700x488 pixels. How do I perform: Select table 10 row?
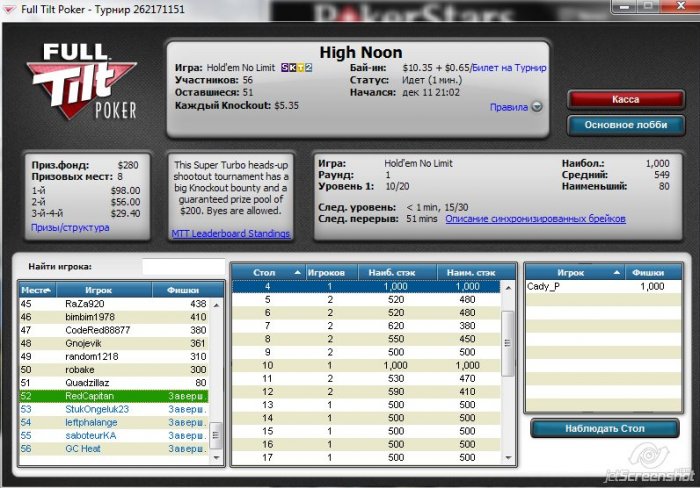[x=366, y=366]
